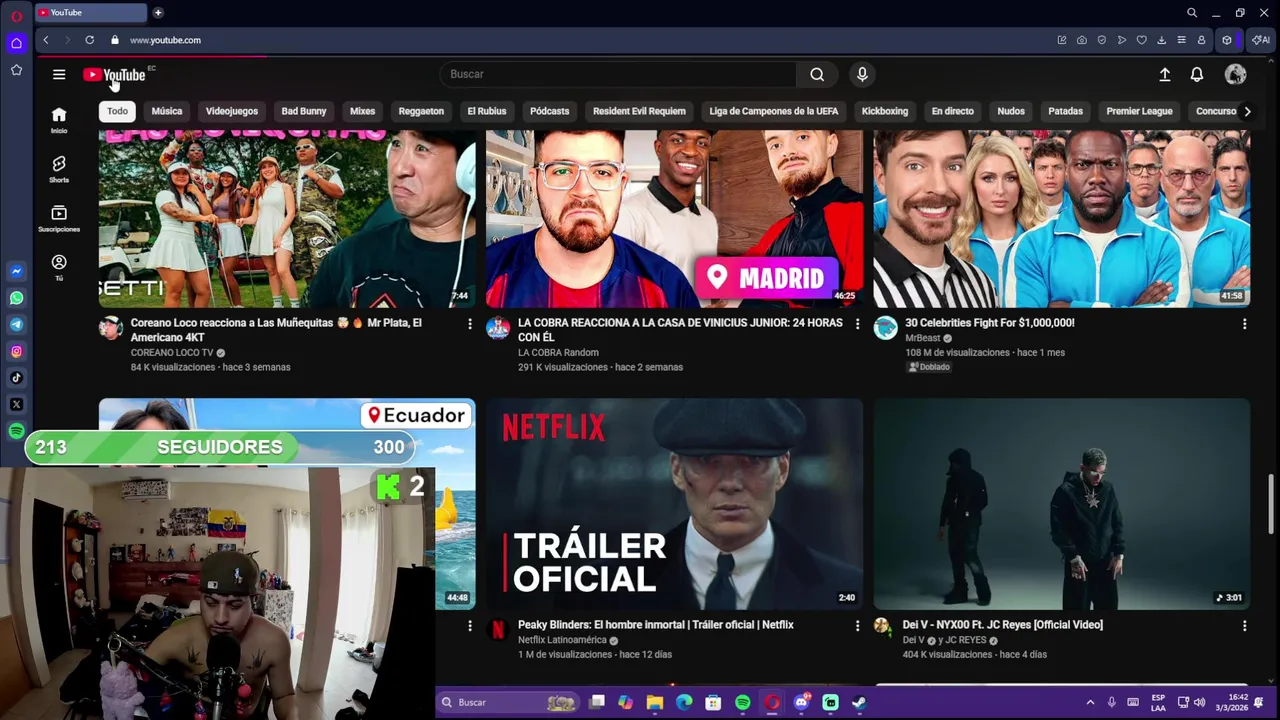Open the Netflix Latinoamérica channel link
Viewport: 1280px width, 720px height.
(562, 640)
